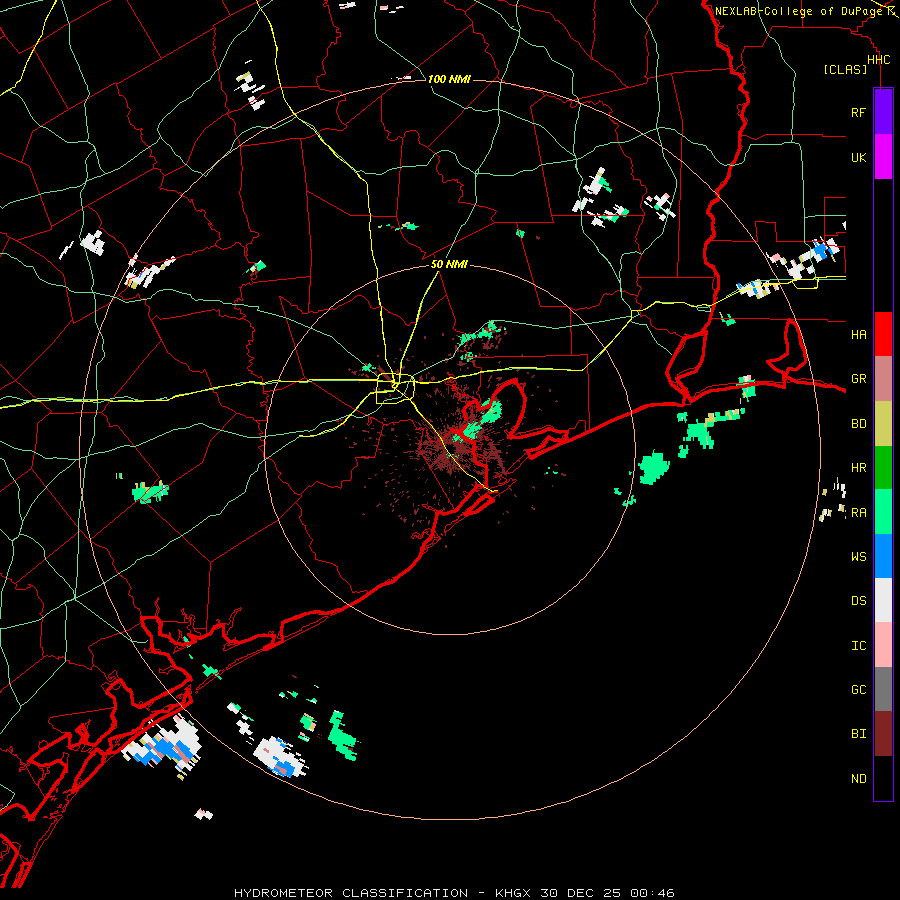The width and height of the screenshot is (900, 900).
Task: Select the GR legend color block
Action: [x=883, y=379]
